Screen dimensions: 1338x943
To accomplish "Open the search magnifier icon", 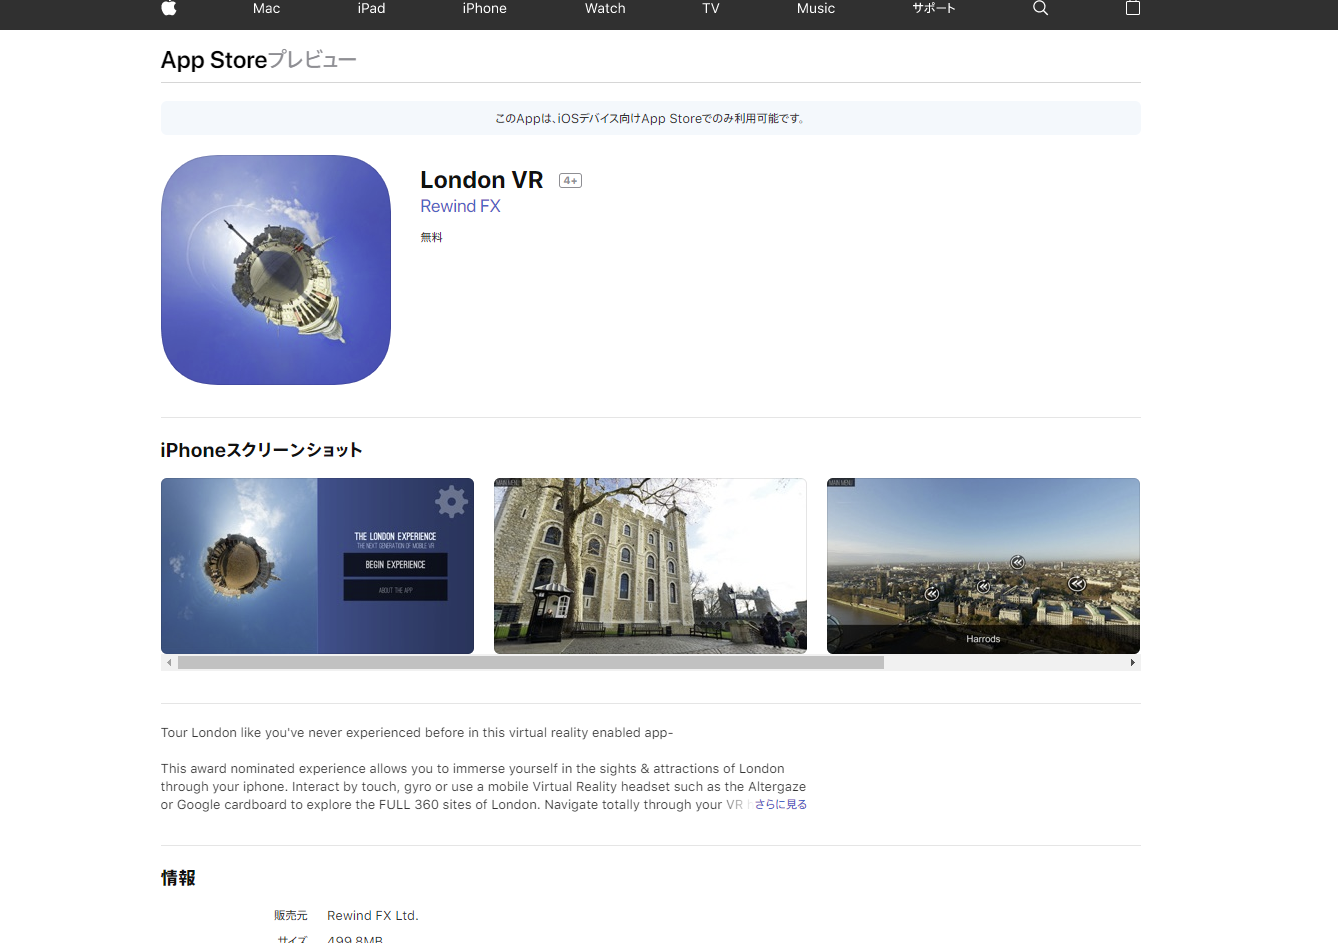I will (1040, 8).
